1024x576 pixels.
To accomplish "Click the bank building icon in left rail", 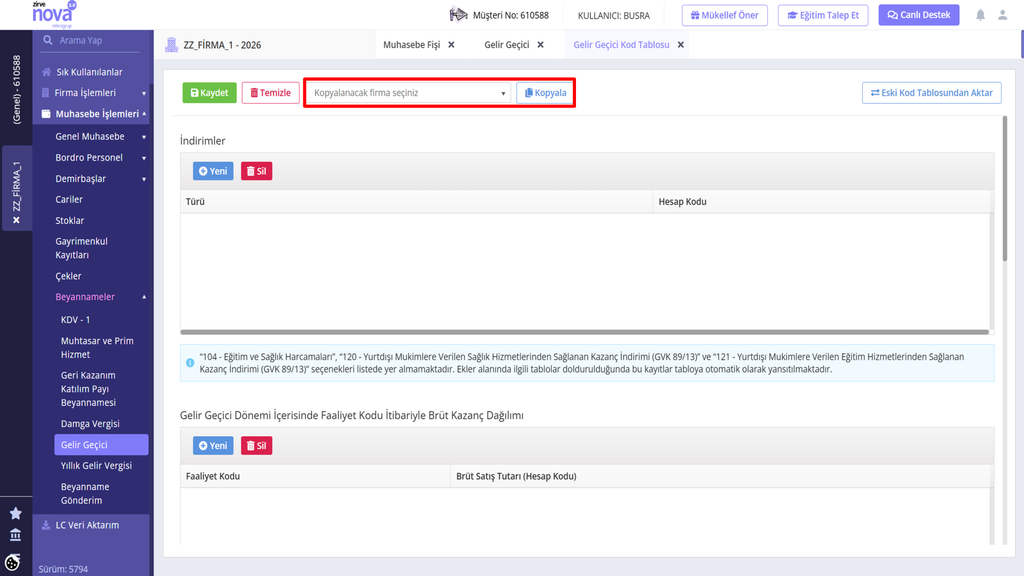I will point(16,535).
